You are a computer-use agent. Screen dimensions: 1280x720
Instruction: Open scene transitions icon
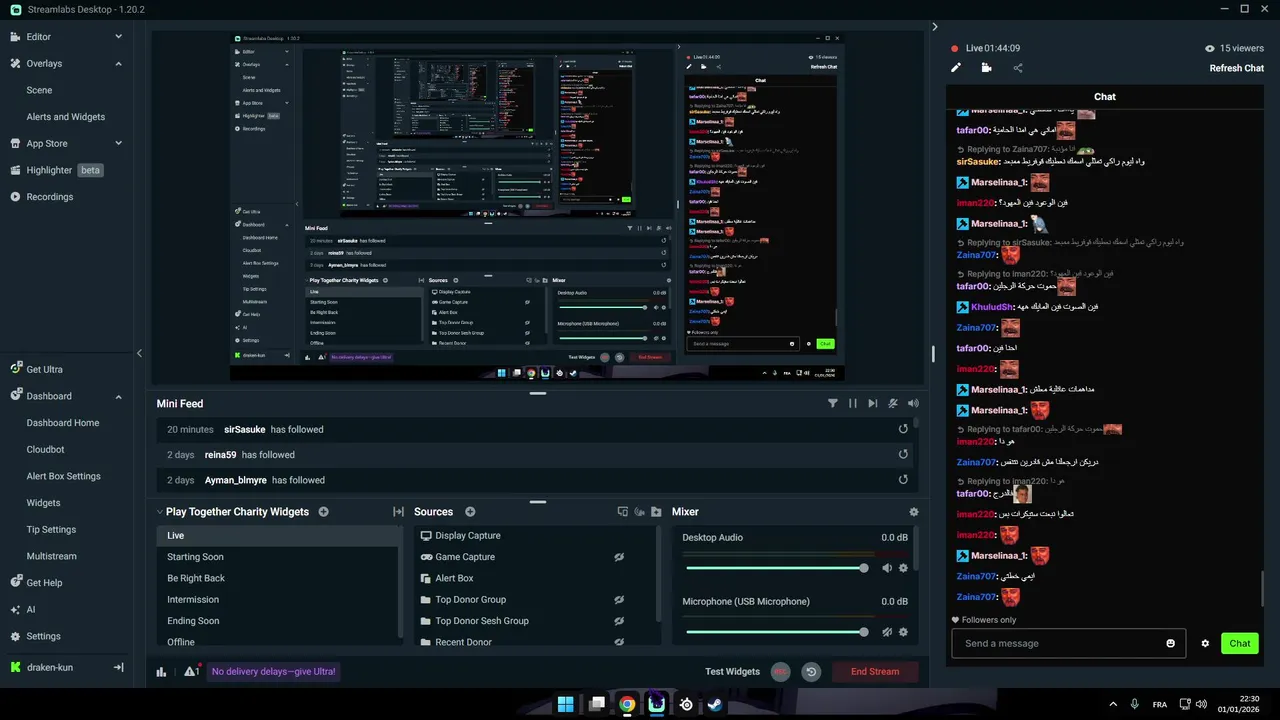pyautogui.click(x=398, y=512)
